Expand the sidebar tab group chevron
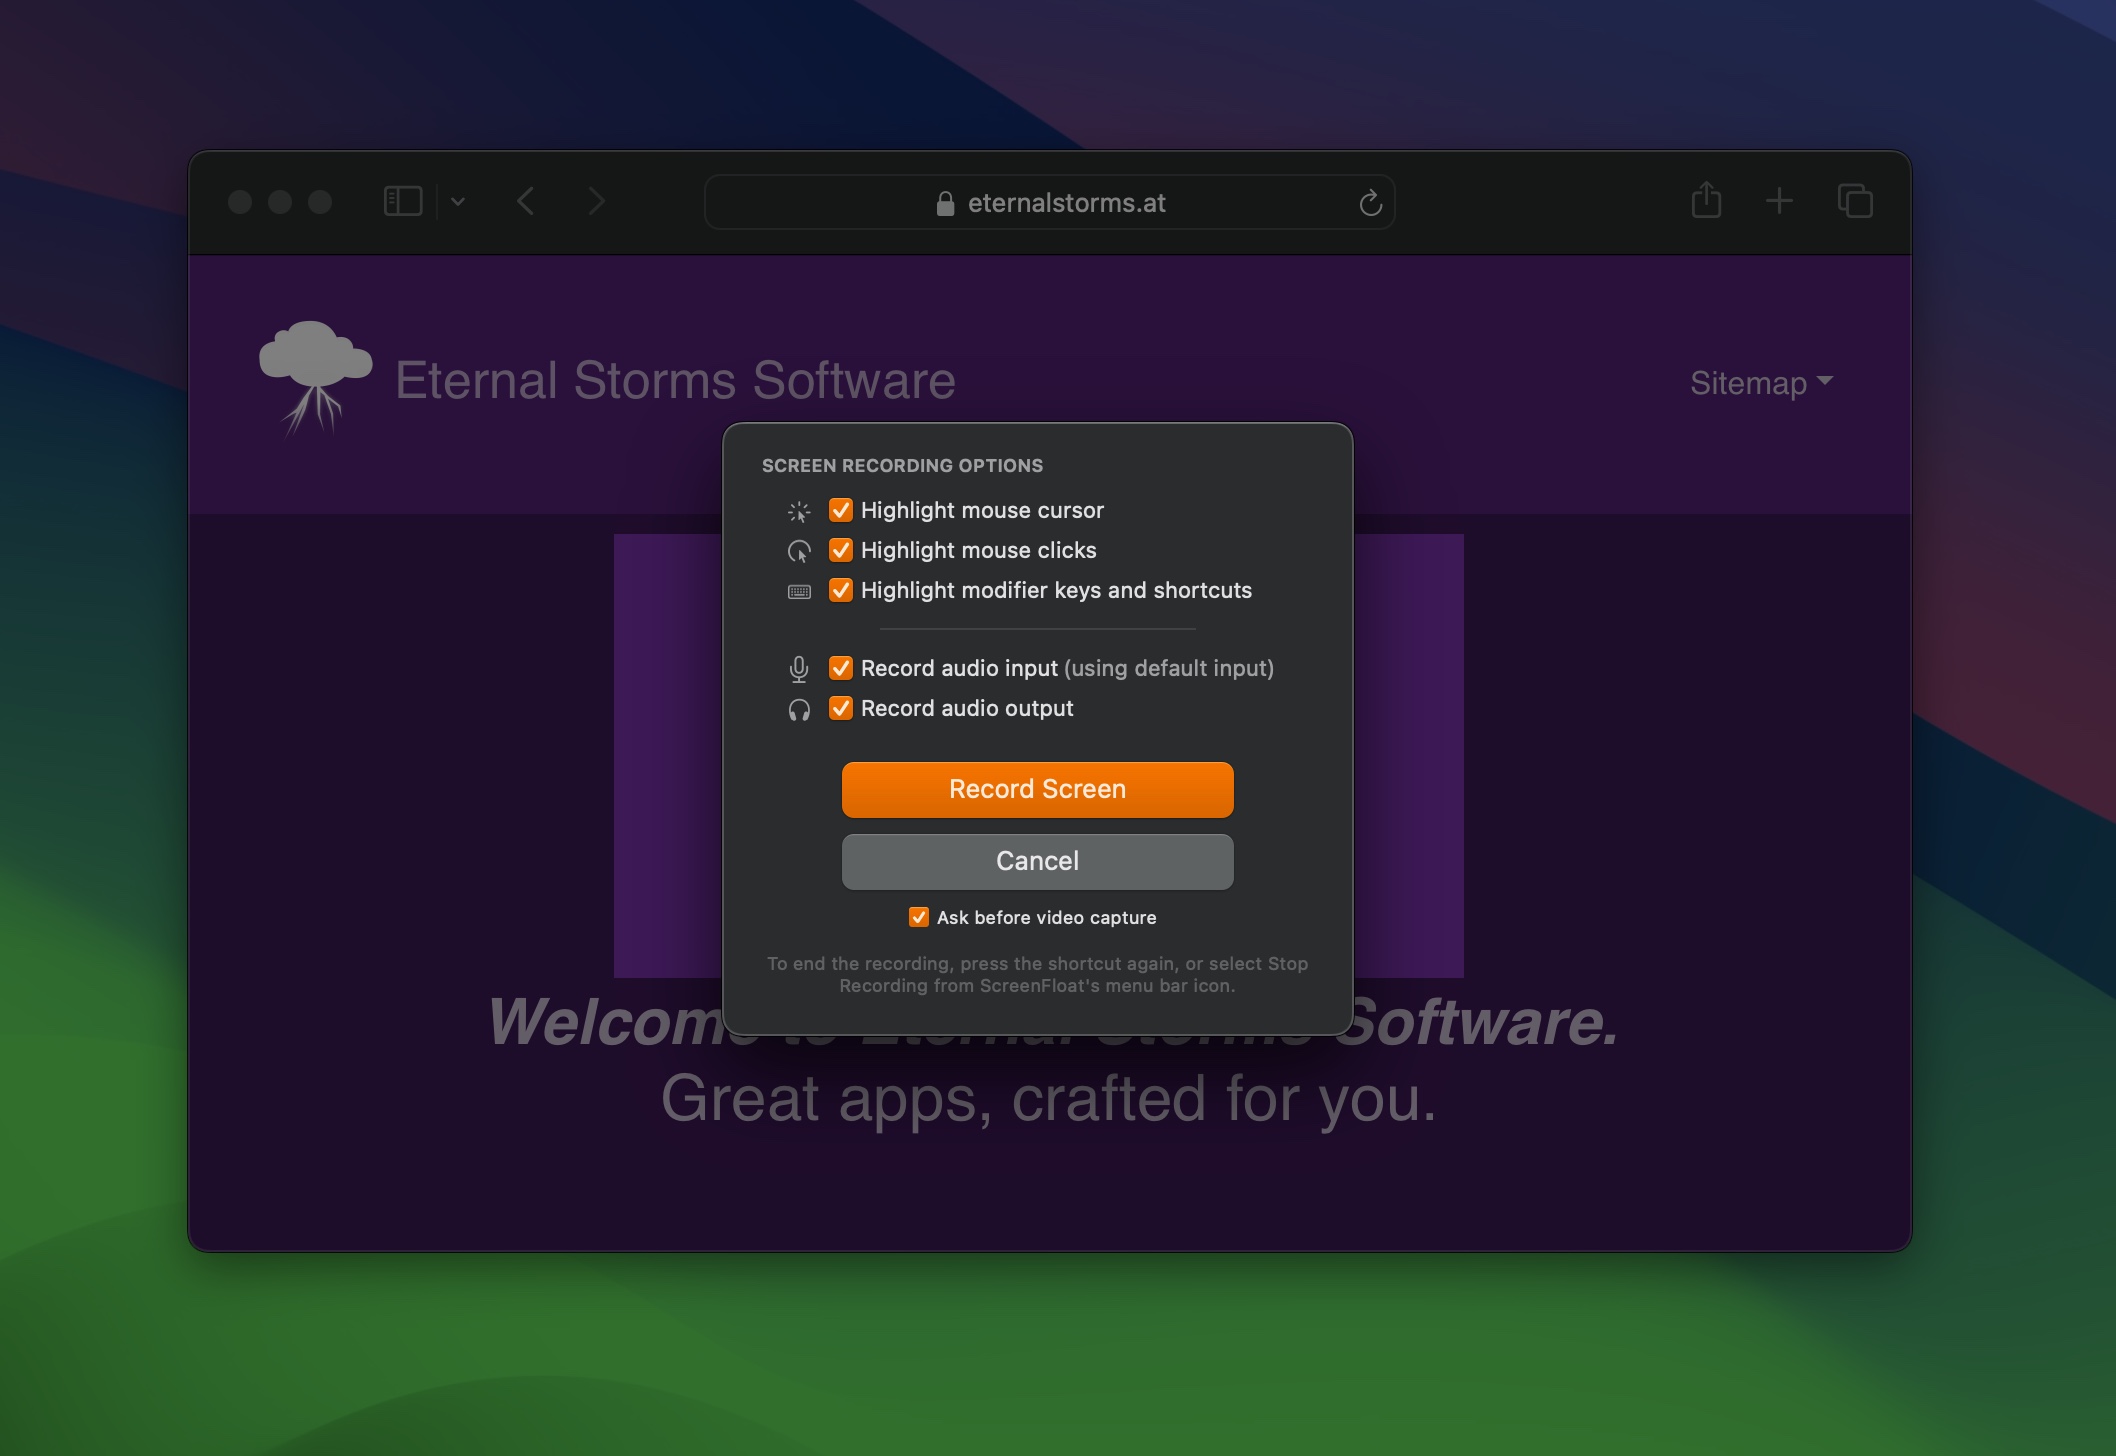Image resolution: width=2116 pixels, height=1456 pixels. pos(458,202)
